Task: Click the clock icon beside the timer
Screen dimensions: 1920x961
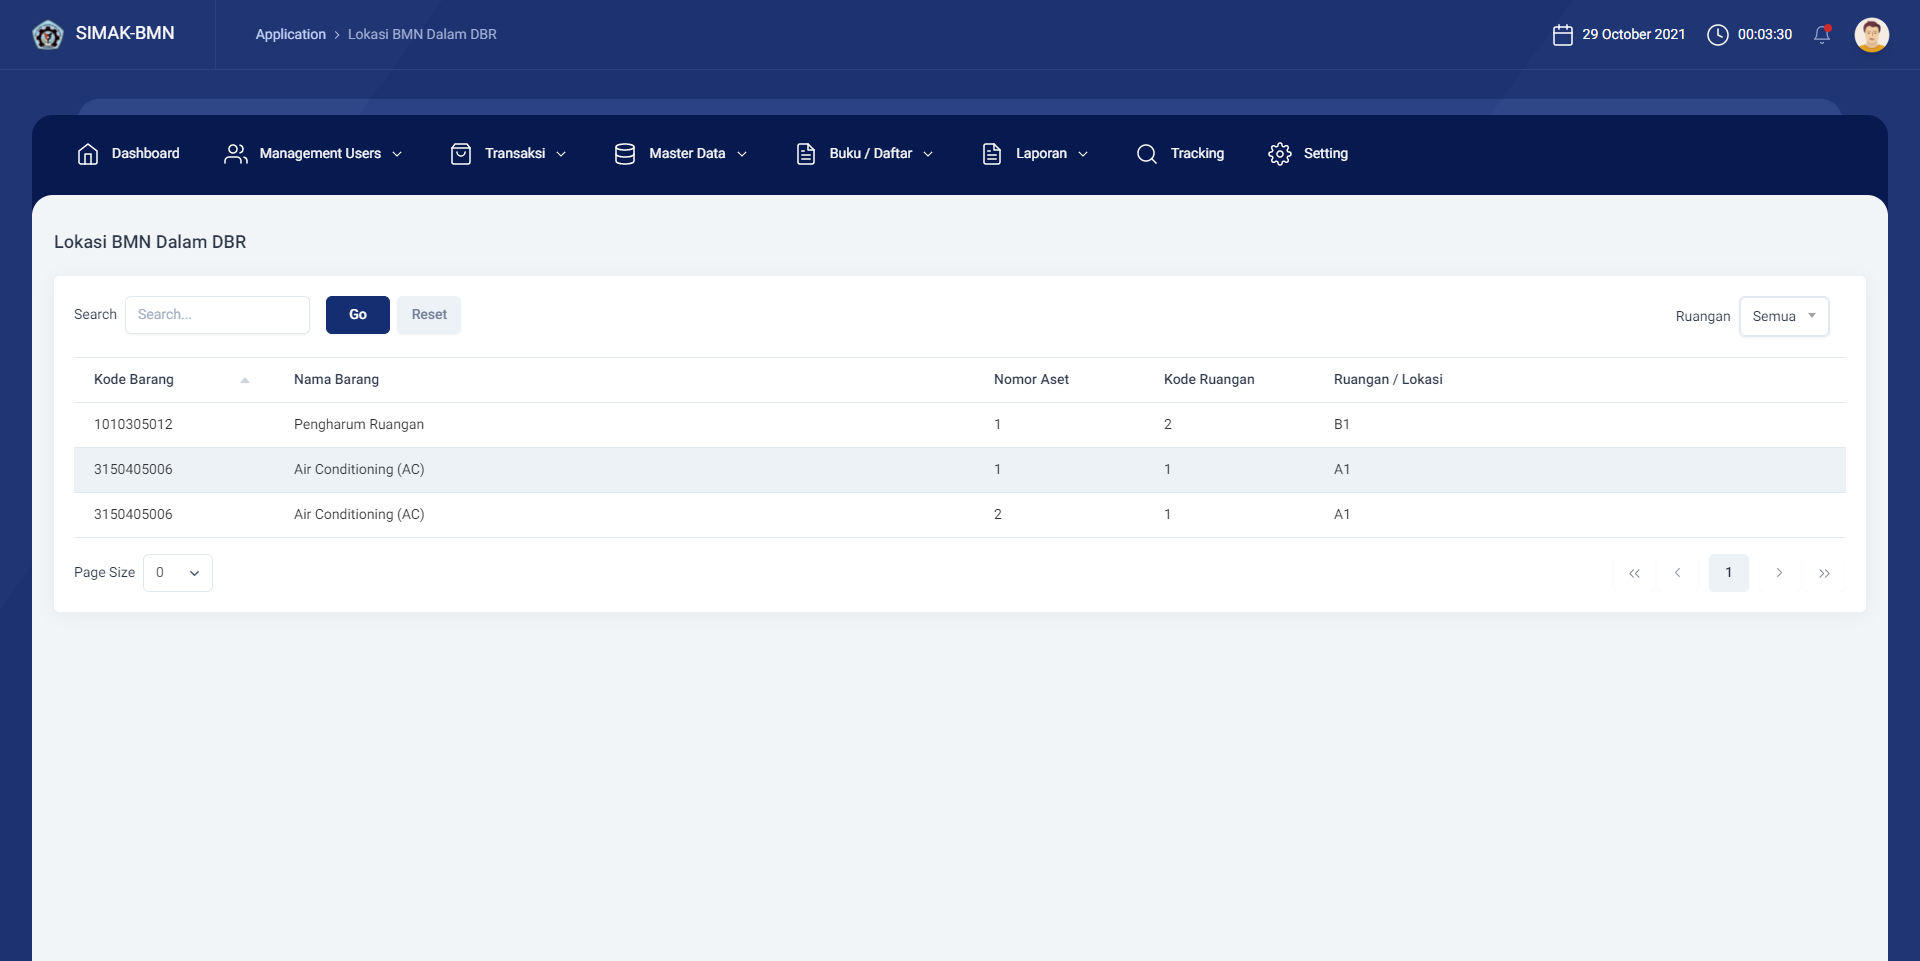Action: coord(1717,35)
